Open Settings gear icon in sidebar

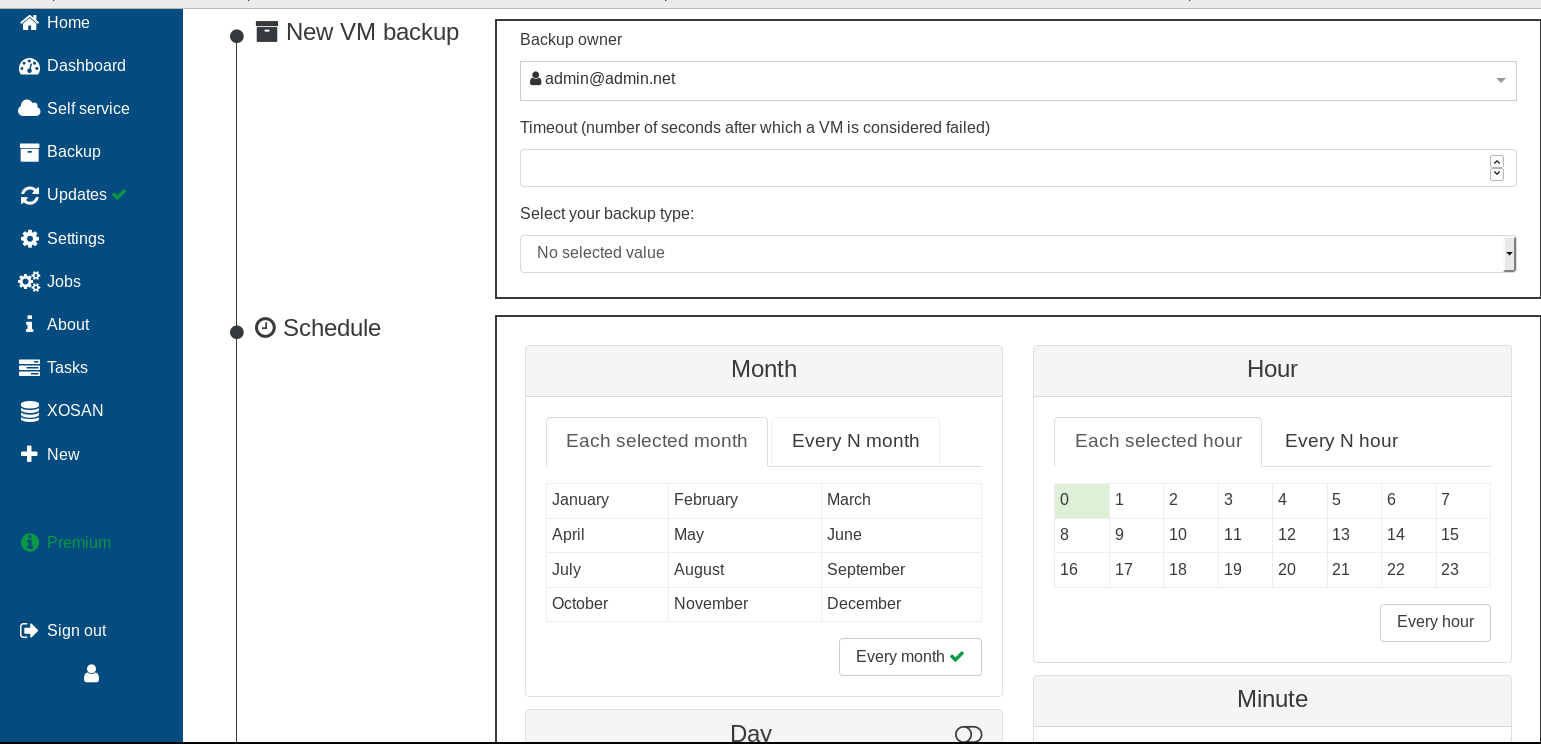[x=29, y=239]
